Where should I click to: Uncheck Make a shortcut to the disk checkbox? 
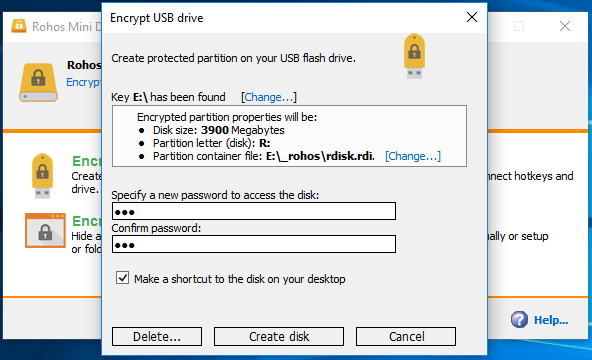pos(122,278)
